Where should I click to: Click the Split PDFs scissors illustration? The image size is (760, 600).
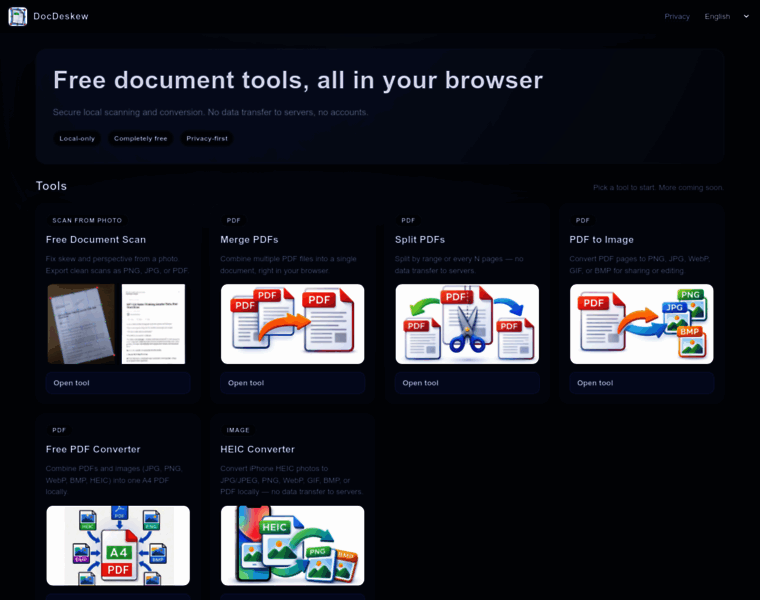point(467,324)
